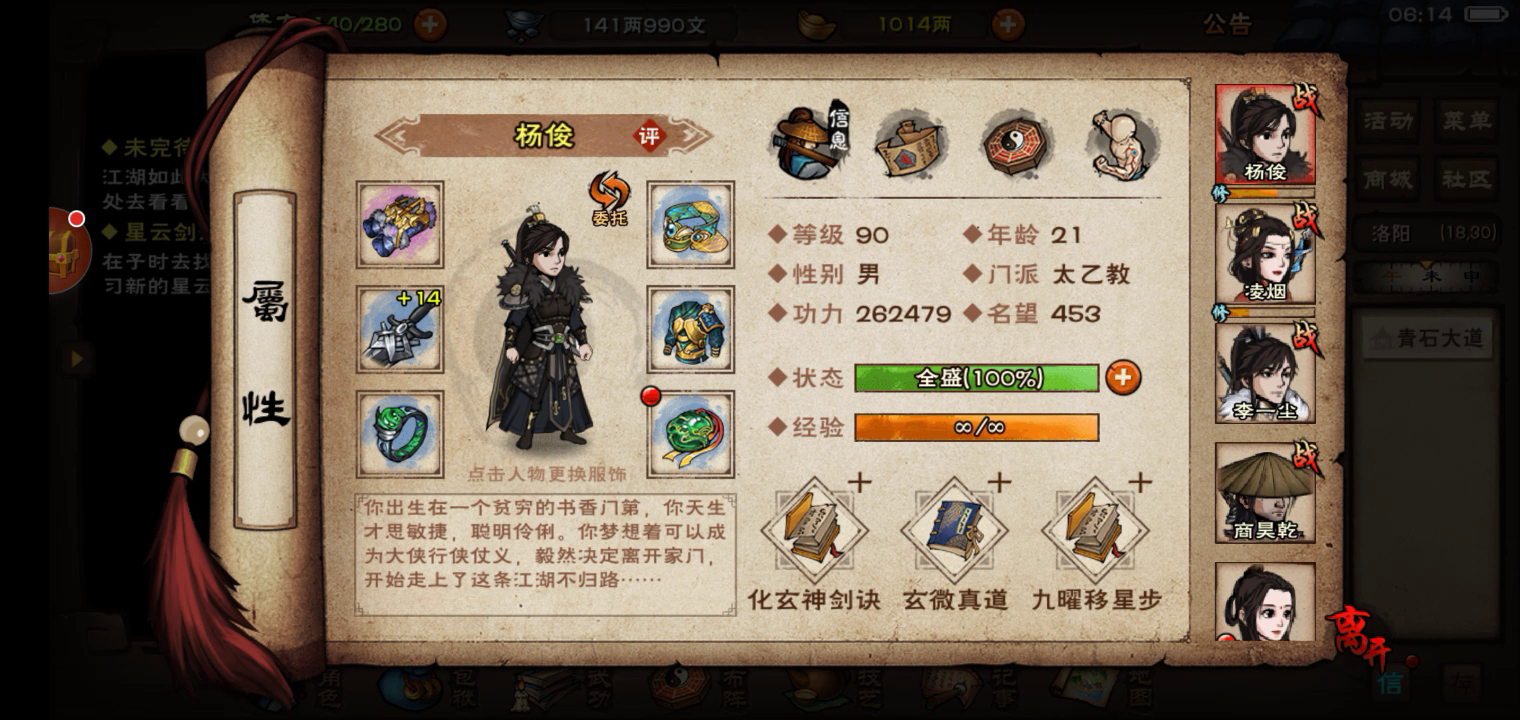Select the +14 weapon equipment slot
Image resolution: width=1520 pixels, height=720 pixels.
point(400,329)
